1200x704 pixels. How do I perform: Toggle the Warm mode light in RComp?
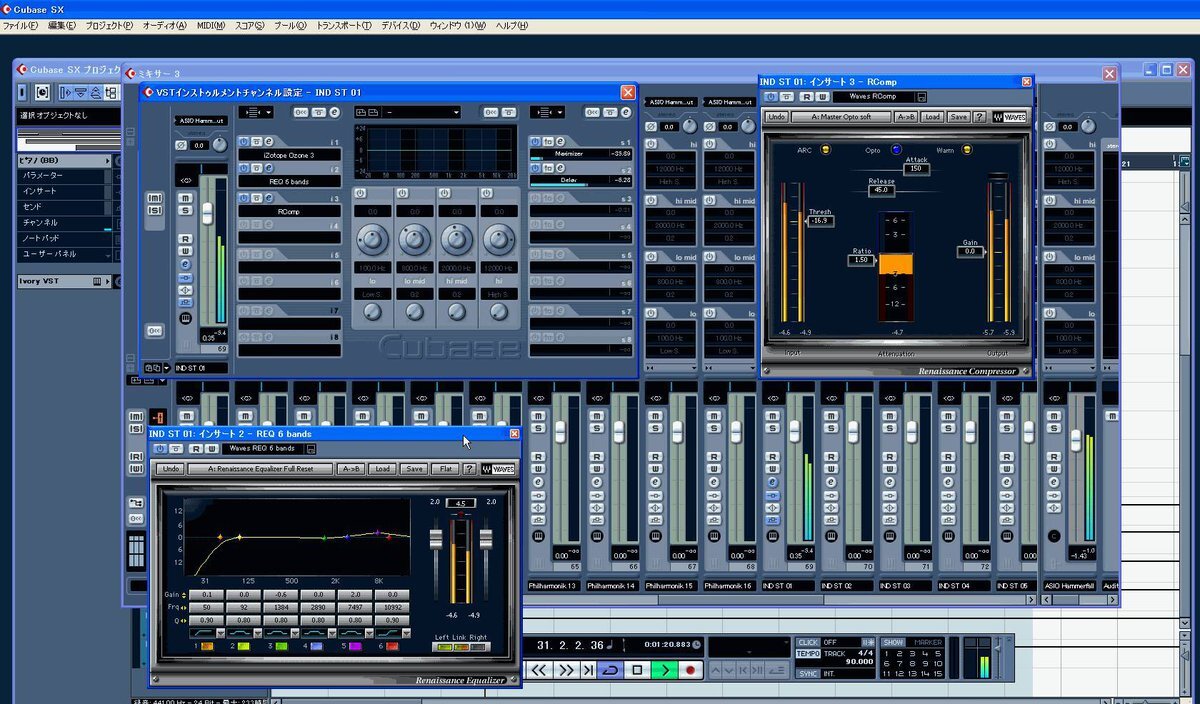966,150
